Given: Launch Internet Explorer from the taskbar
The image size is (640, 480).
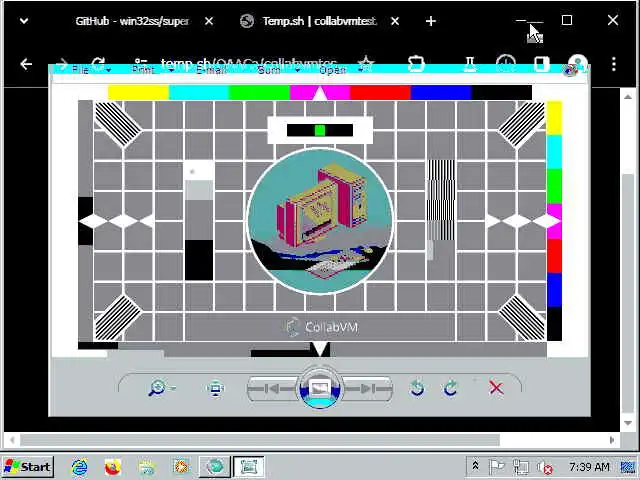Looking at the screenshot, I should (x=79, y=467).
